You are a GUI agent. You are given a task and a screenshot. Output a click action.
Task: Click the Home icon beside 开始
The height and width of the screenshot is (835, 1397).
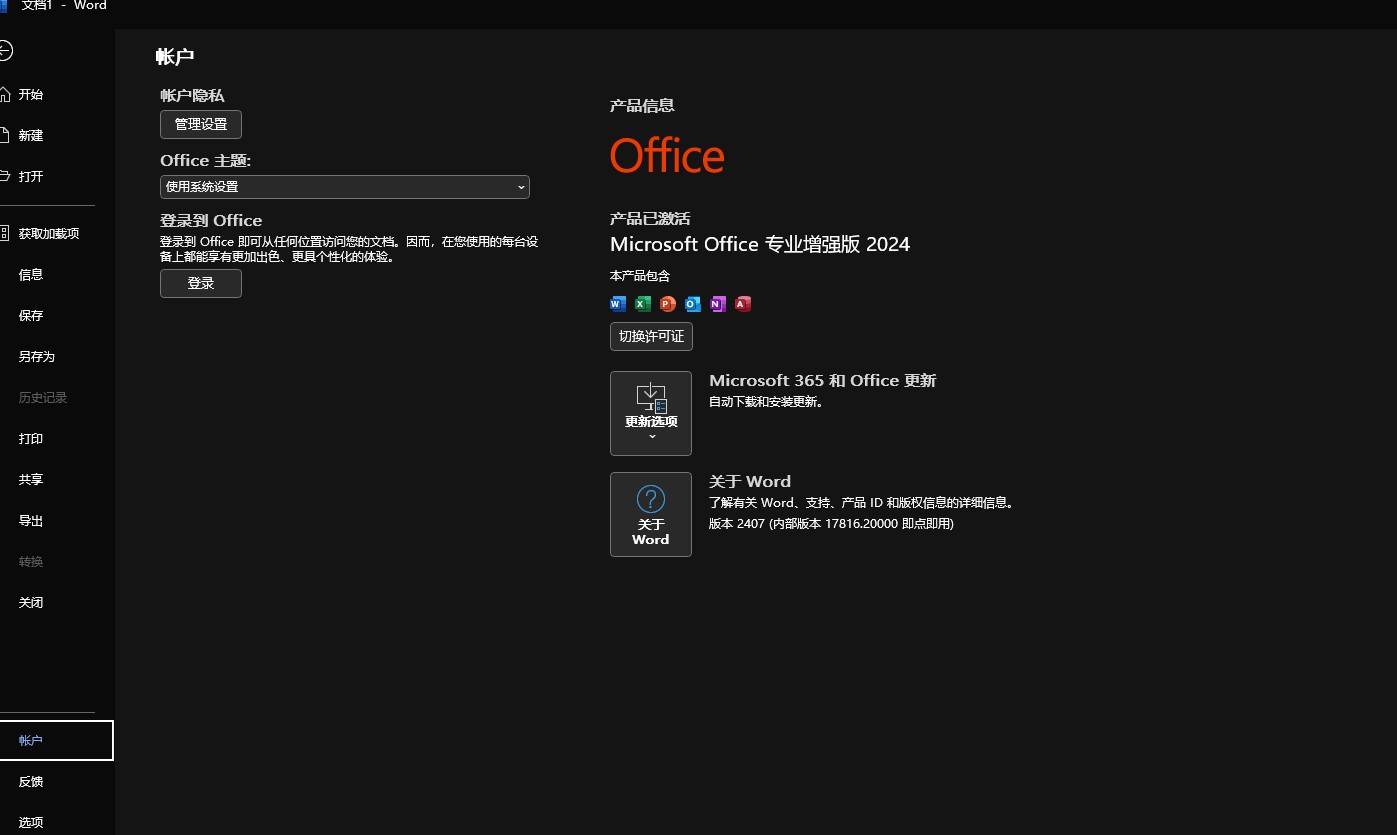5,94
